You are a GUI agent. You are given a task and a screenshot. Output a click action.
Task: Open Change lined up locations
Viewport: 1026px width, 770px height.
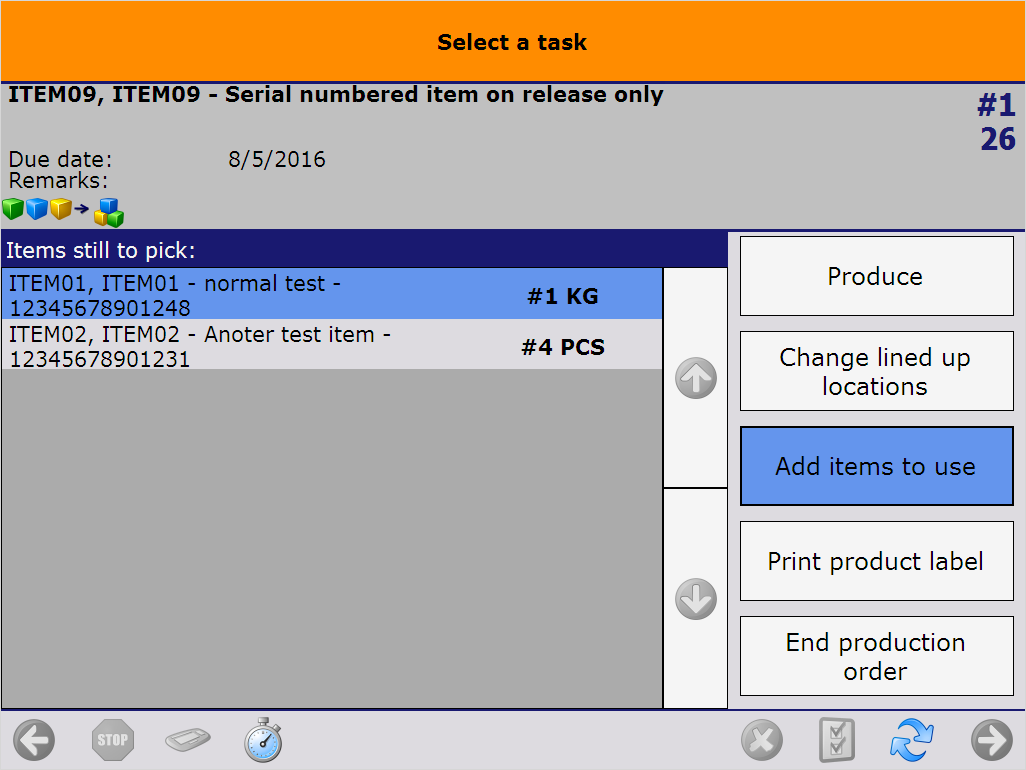click(x=876, y=372)
